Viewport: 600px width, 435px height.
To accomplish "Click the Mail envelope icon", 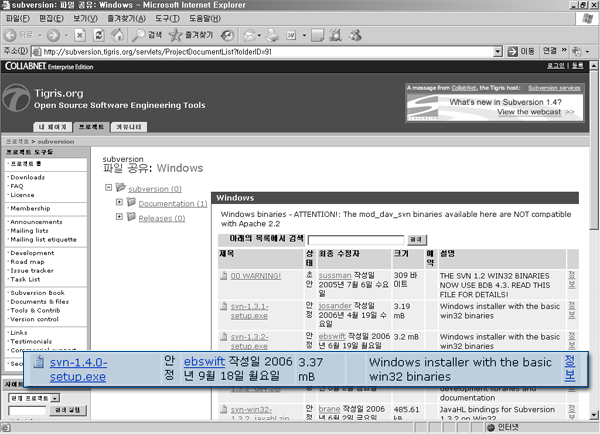I will coord(249,35).
